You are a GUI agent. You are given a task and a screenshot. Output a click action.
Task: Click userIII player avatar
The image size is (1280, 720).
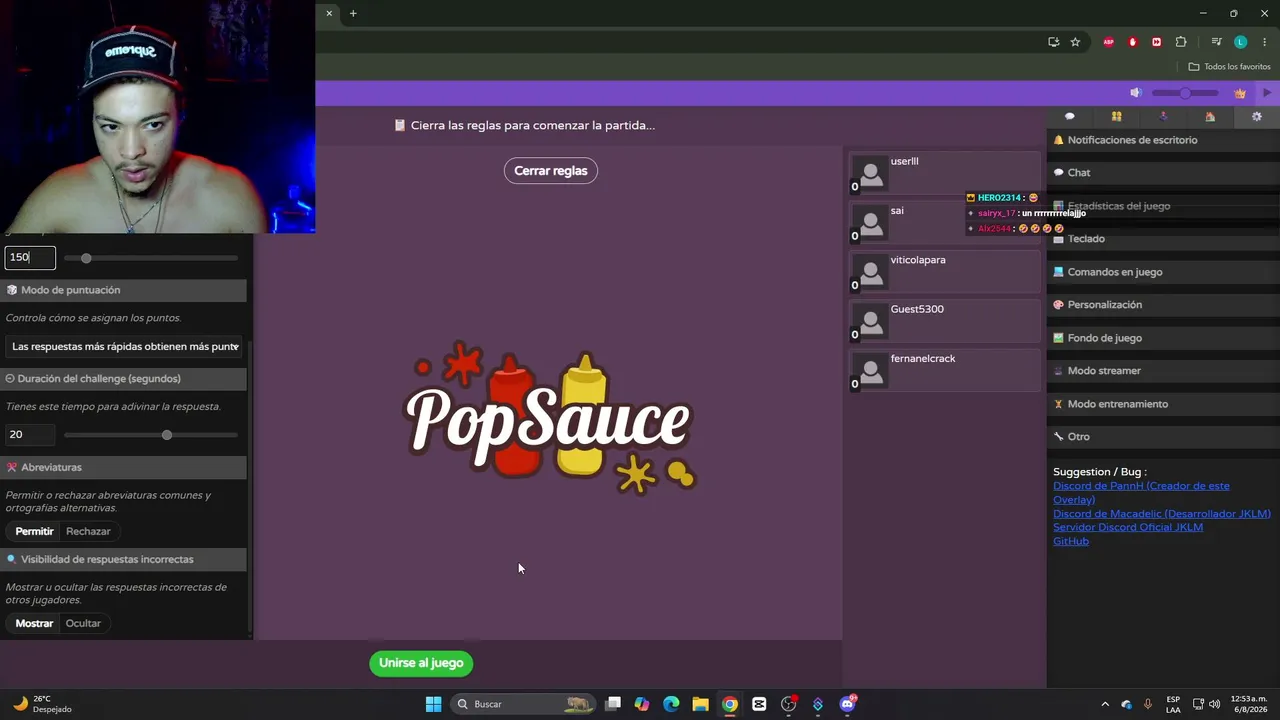[872, 174]
